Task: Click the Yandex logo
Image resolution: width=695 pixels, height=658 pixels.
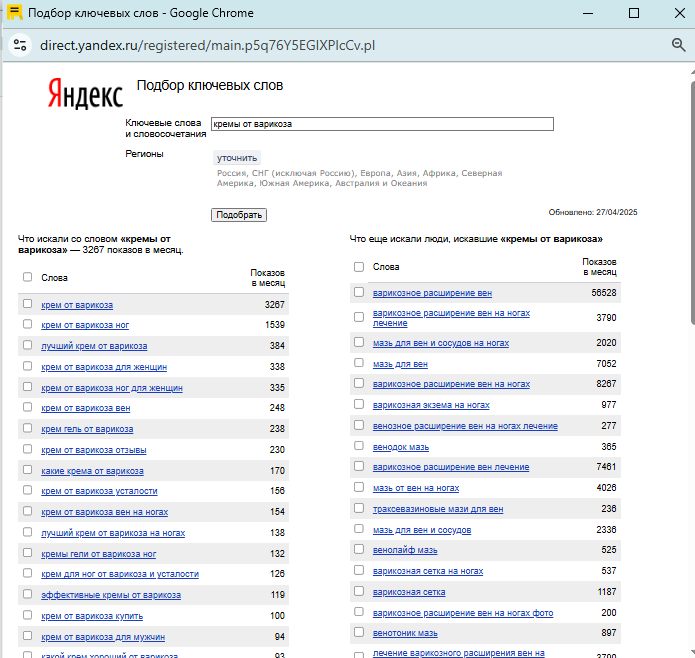Action: tap(85, 93)
